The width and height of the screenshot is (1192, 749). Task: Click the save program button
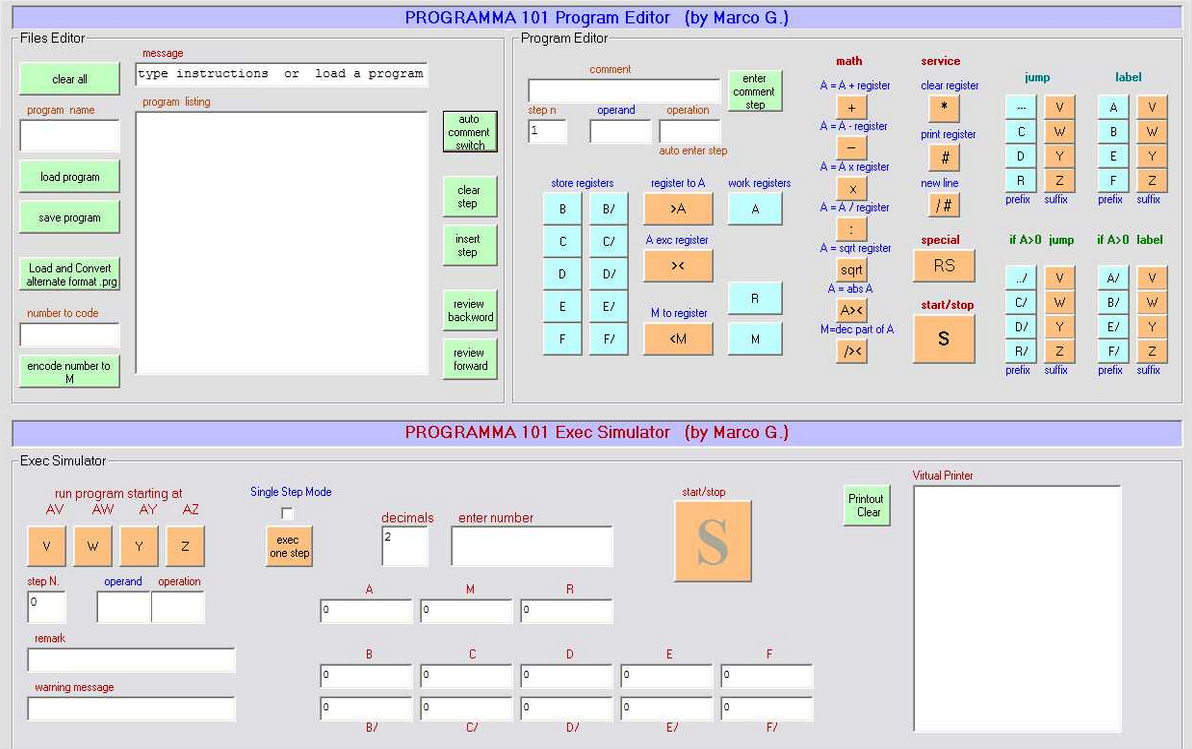70,217
